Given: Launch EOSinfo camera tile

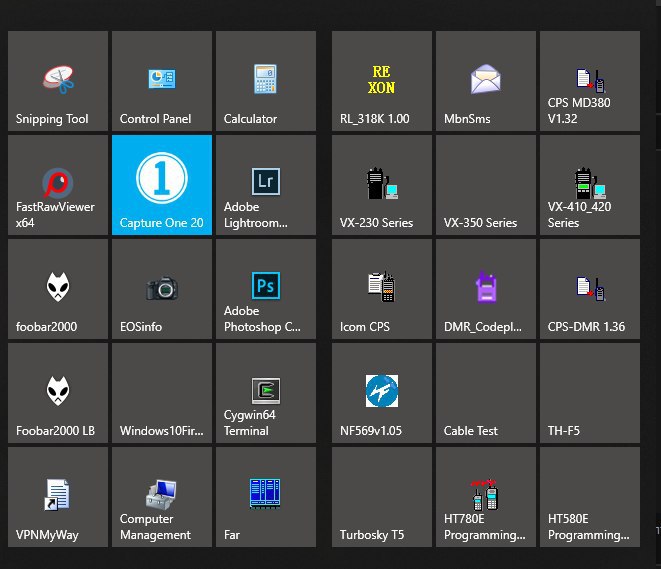Looking at the screenshot, I should [162, 289].
